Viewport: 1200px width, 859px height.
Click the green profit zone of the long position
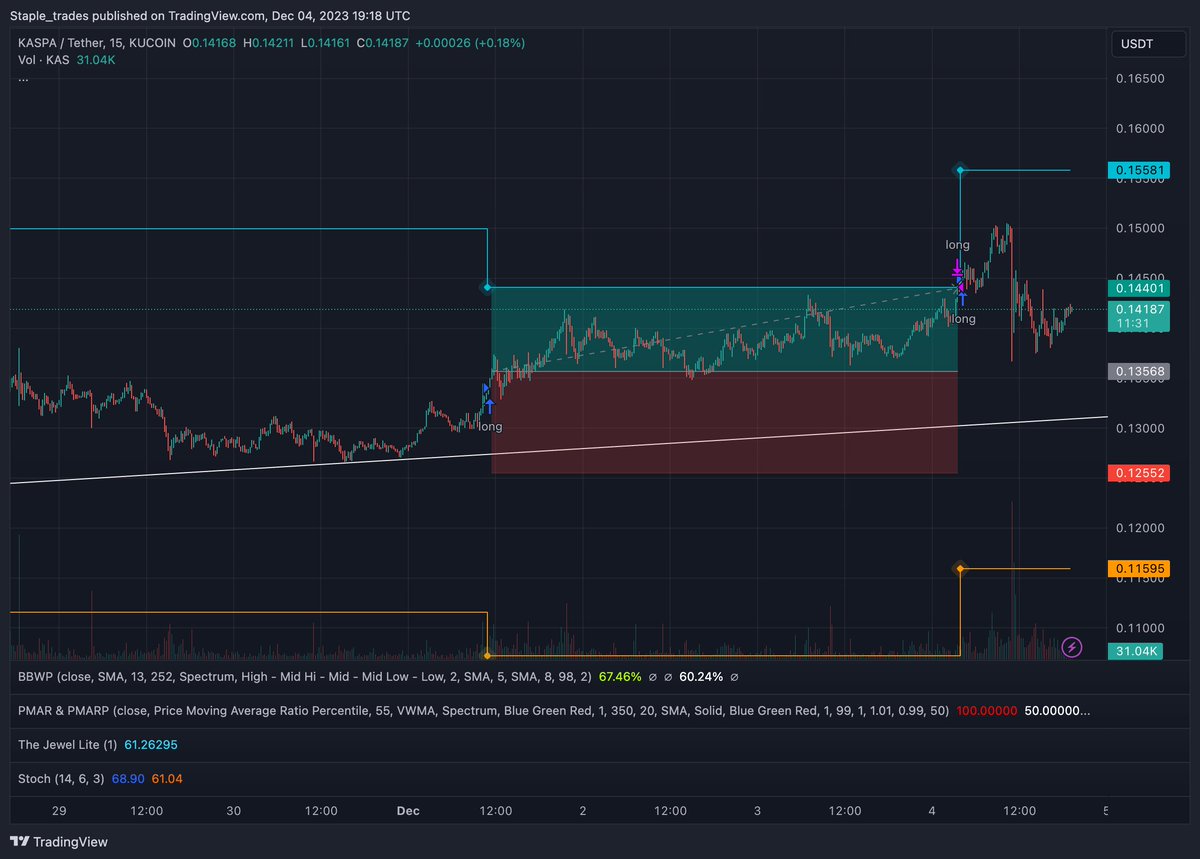click(x=724, y=329)
